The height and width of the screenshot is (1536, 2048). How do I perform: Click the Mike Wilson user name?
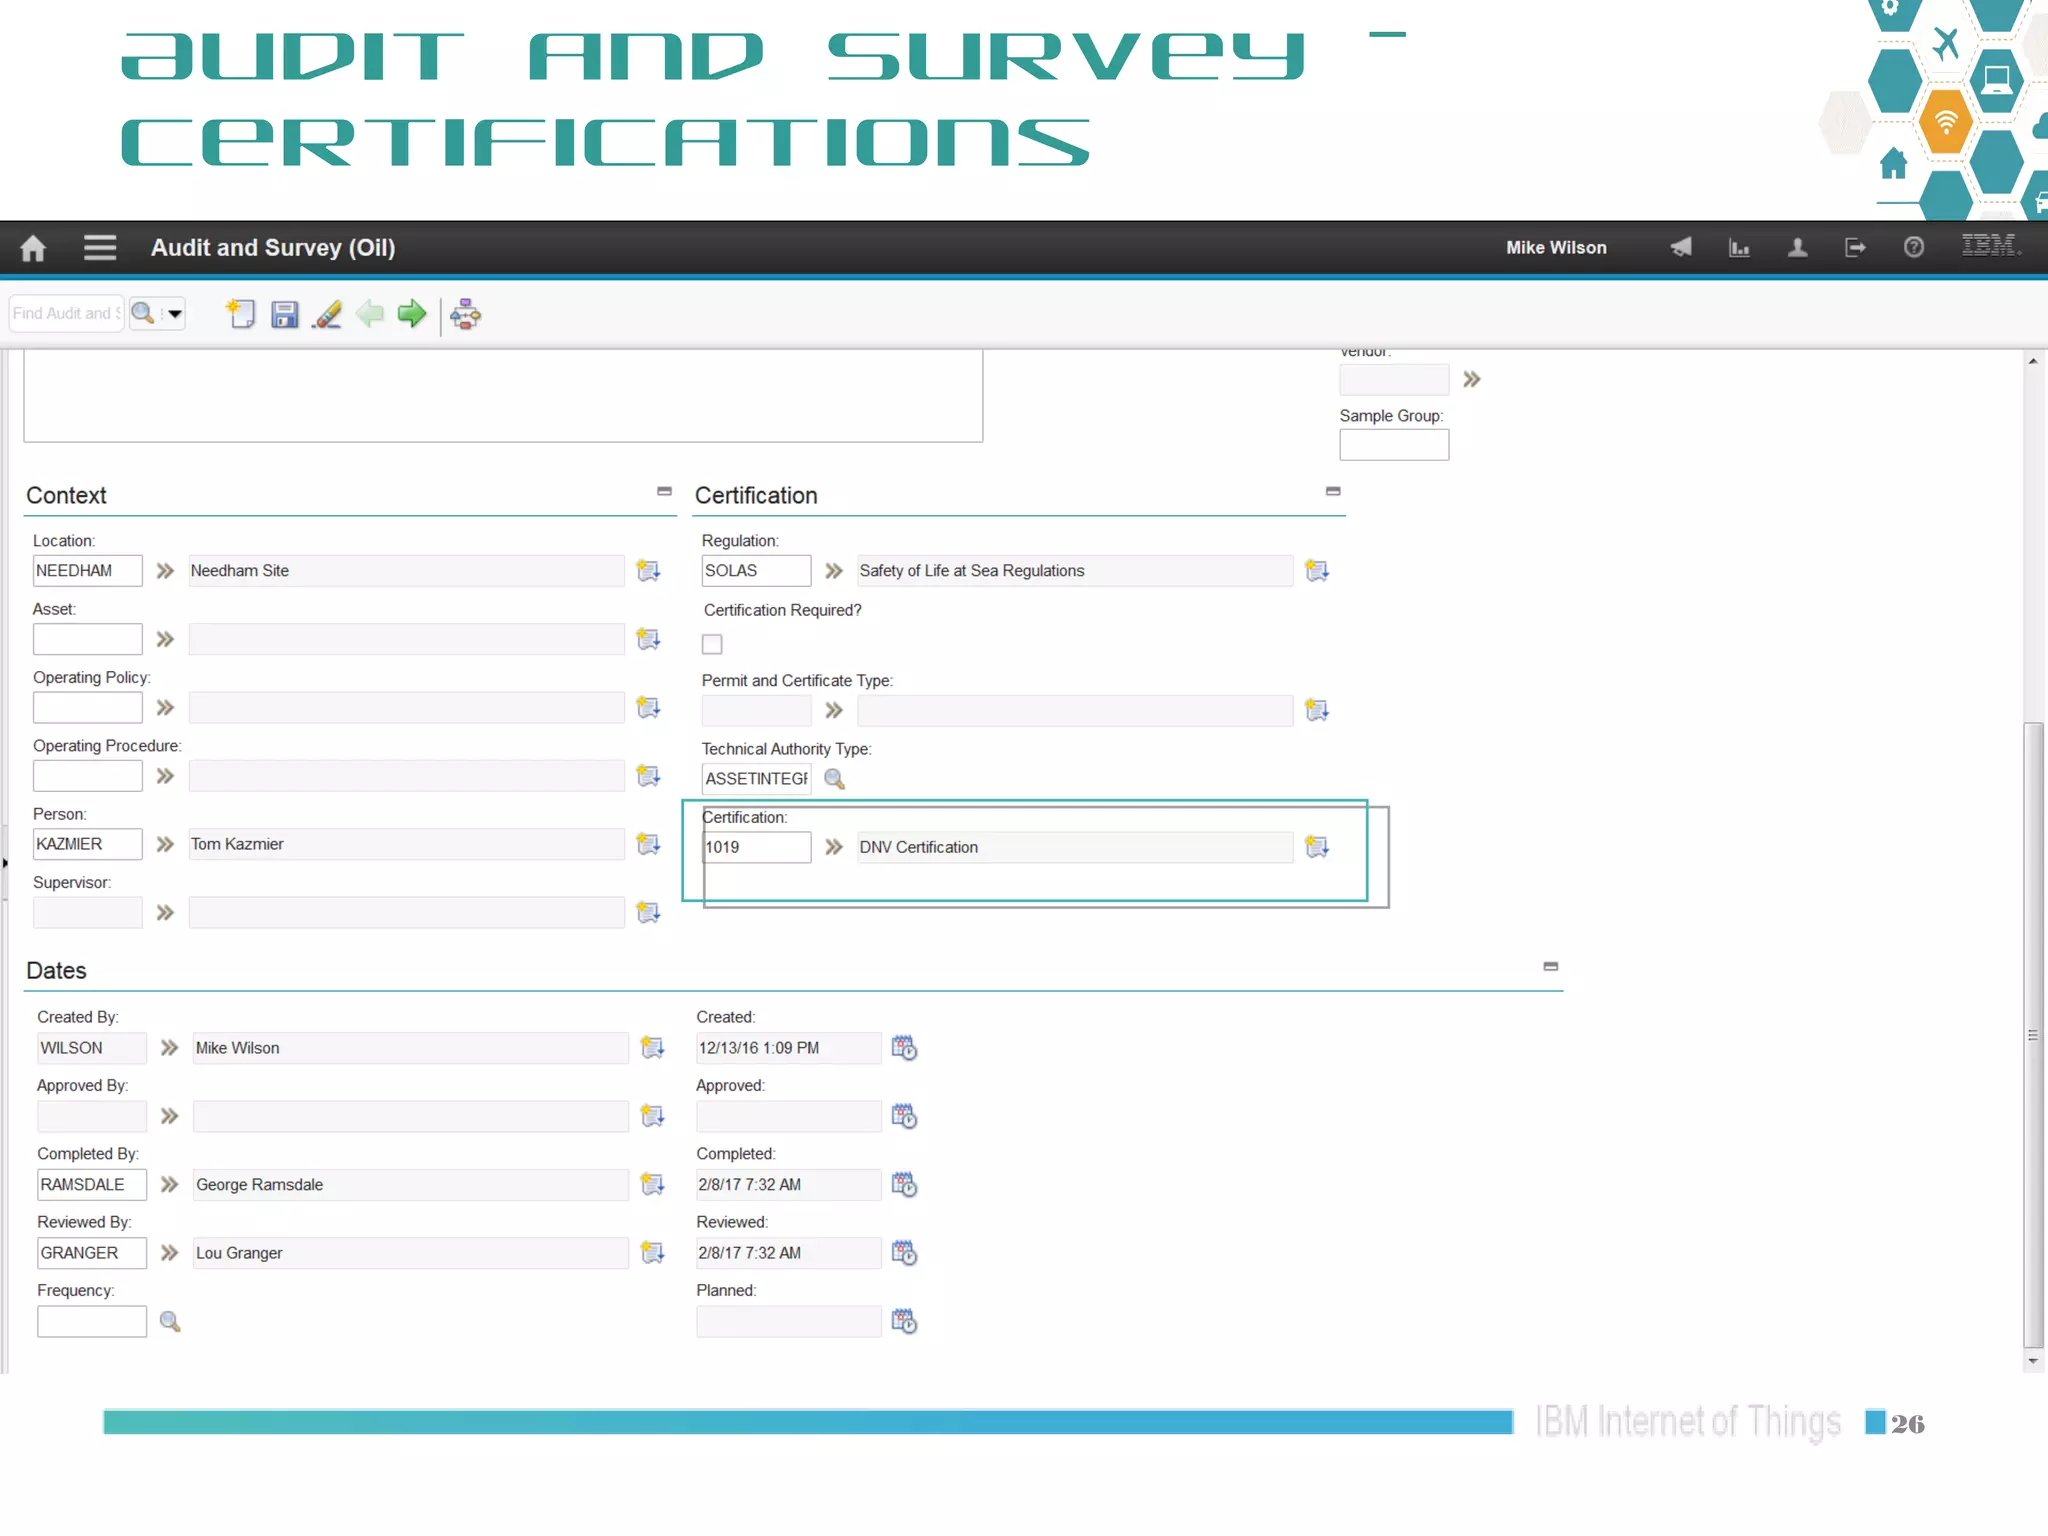click(1556, 247)
